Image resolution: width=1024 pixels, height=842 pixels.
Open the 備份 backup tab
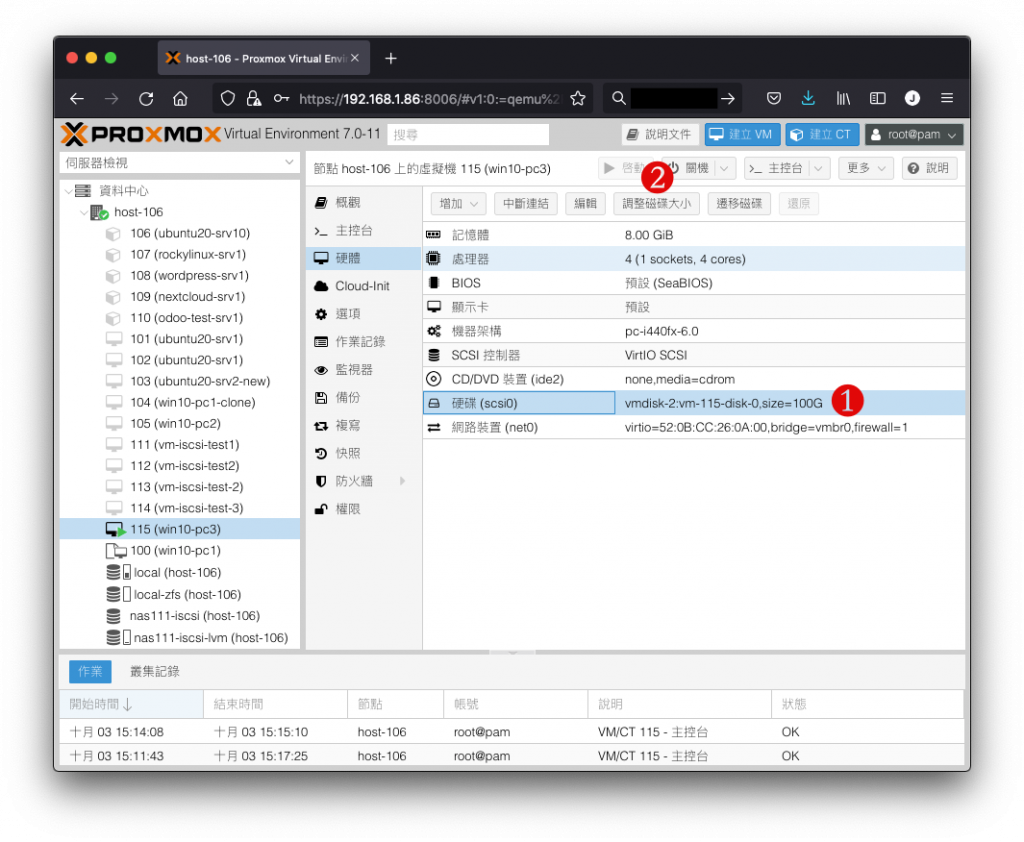point(364,398)
